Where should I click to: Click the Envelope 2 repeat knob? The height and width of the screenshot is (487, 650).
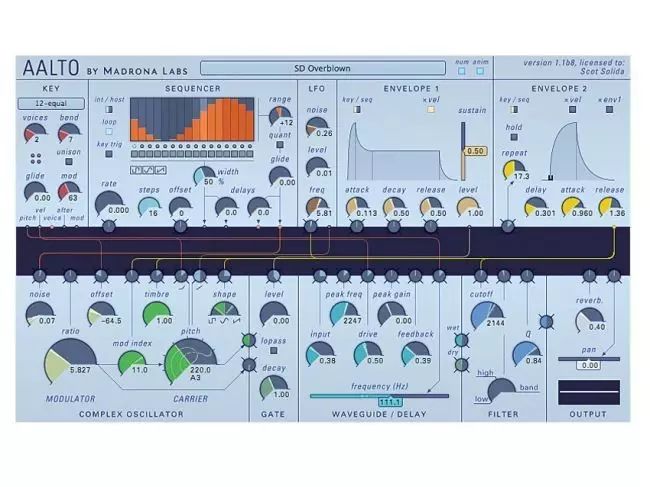(515, 169)
